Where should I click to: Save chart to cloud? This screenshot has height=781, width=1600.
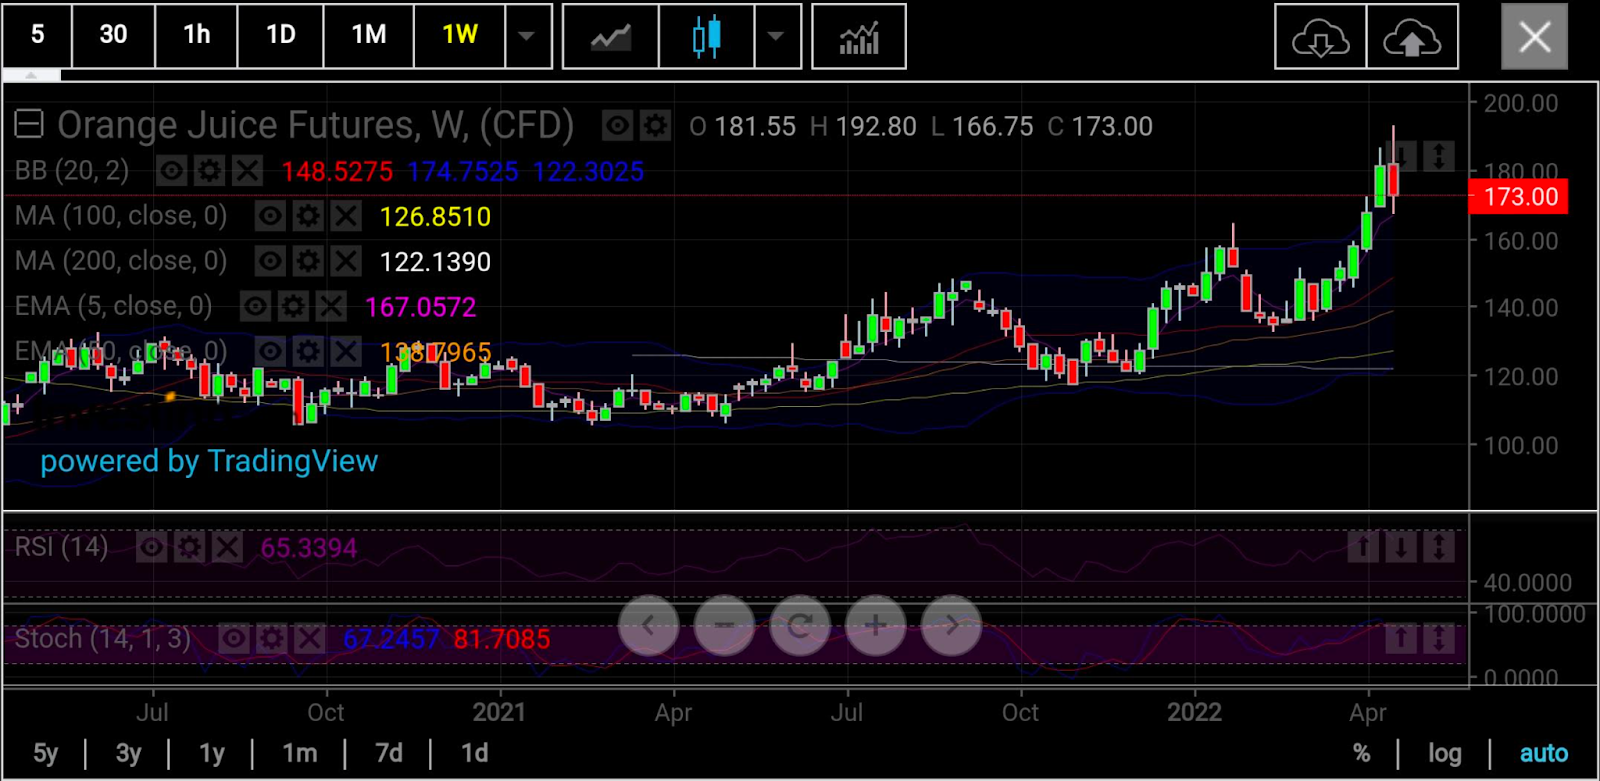[1411, 36]
